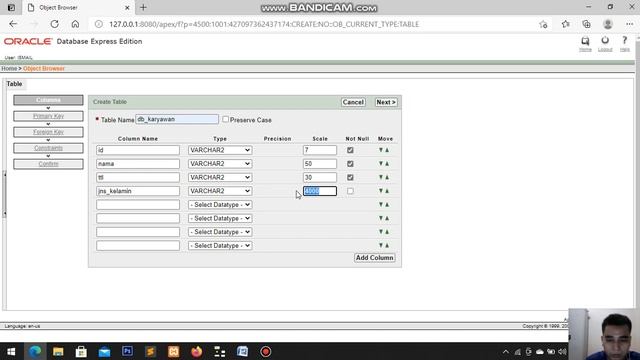Select Constraints step in sidebar

48,148
